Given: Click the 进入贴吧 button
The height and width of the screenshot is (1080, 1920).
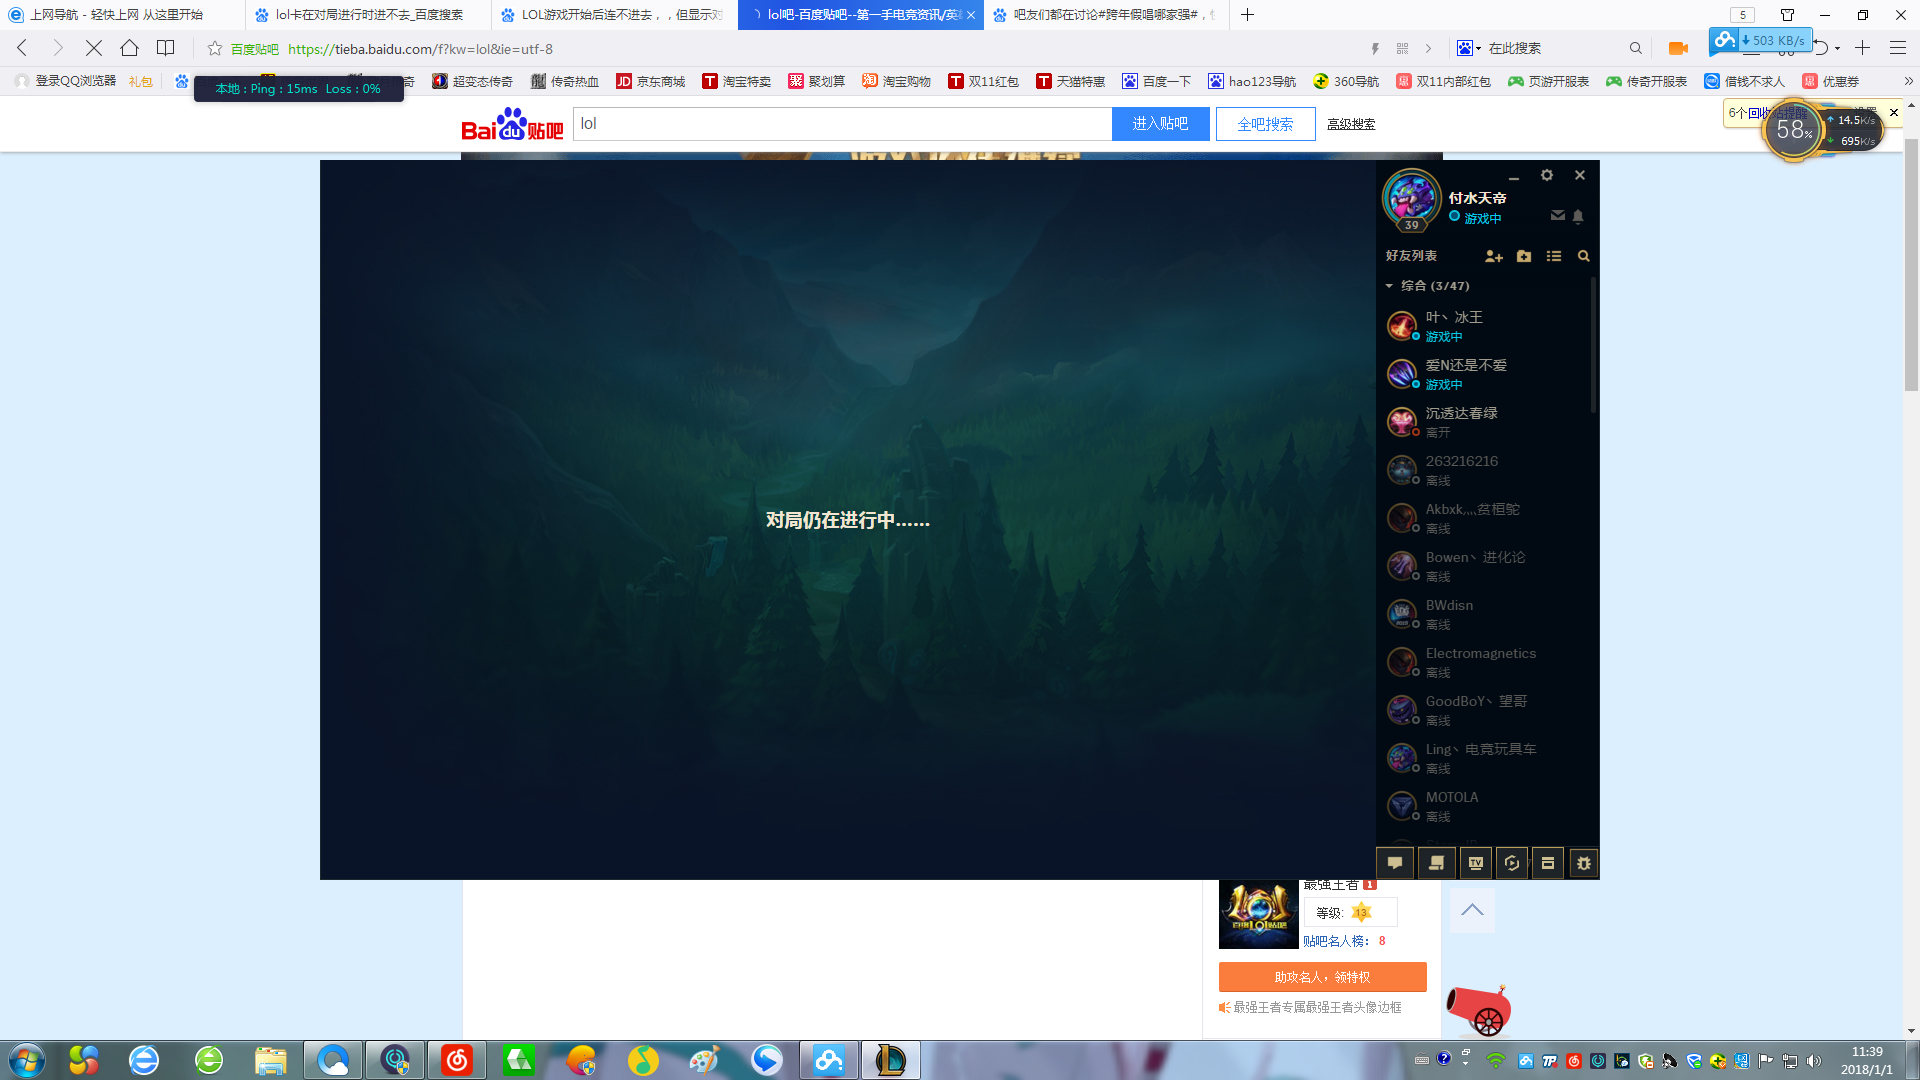Looking at the screenshot, I should tap(1160, 124).
